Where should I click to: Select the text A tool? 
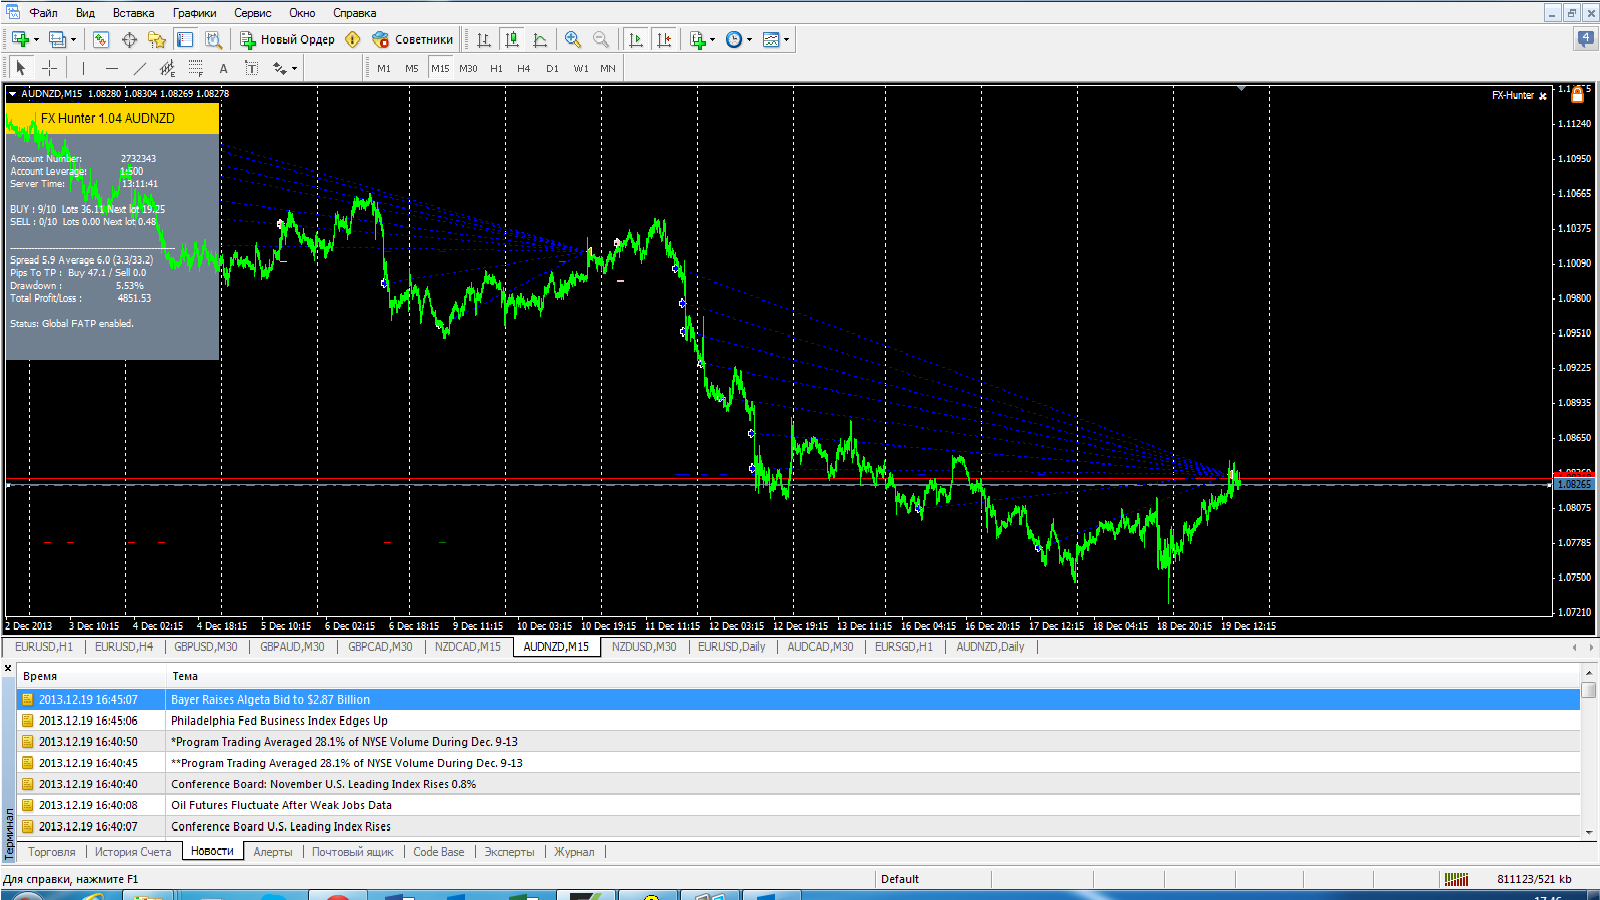point(223,68)
